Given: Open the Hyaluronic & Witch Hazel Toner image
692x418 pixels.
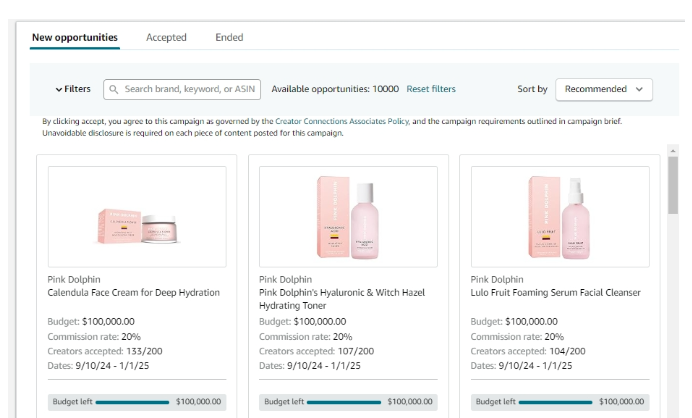Looking at the screenshot, I should (x=348, y=216).
